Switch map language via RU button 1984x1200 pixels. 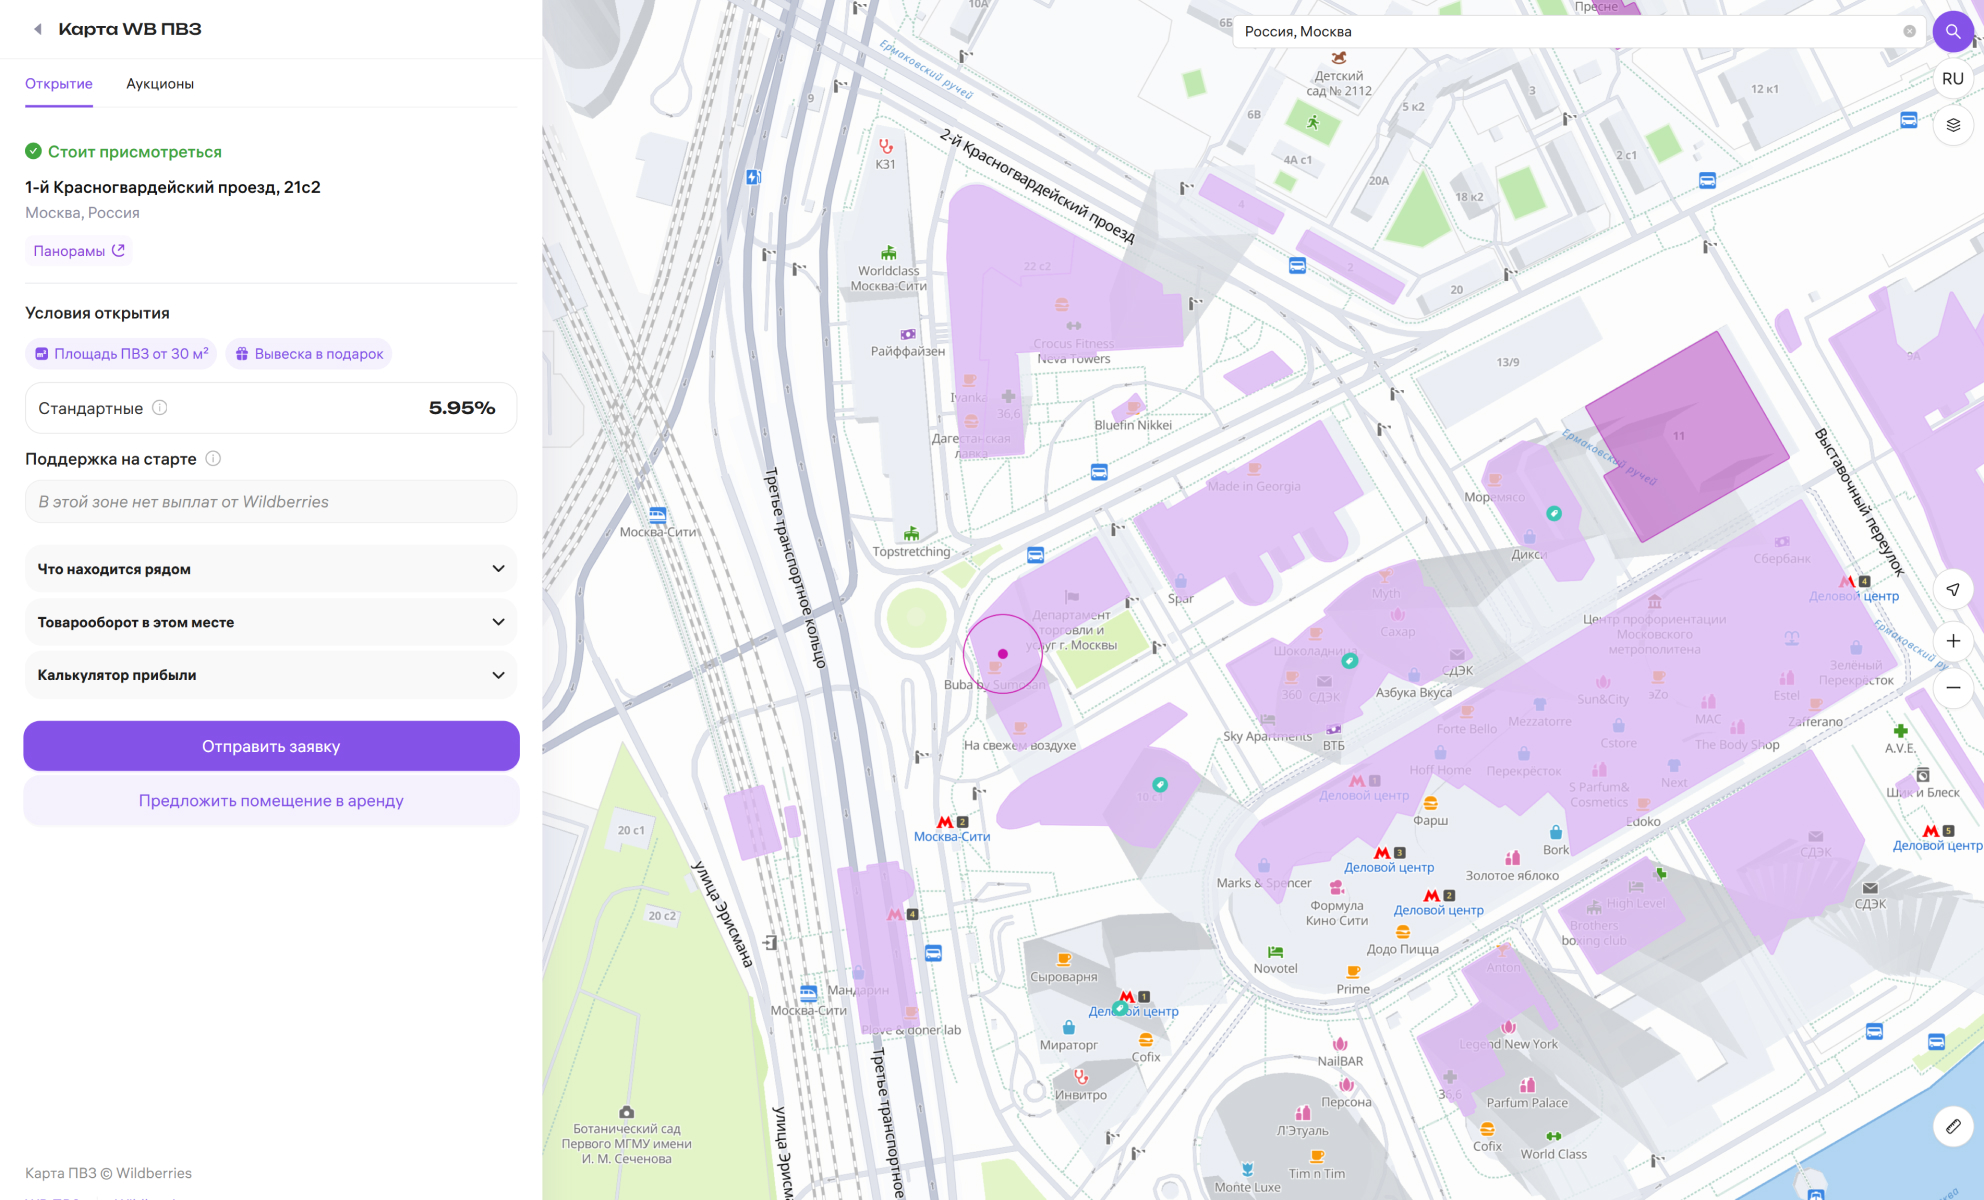pyautogui.click(x=1952, y=79)
